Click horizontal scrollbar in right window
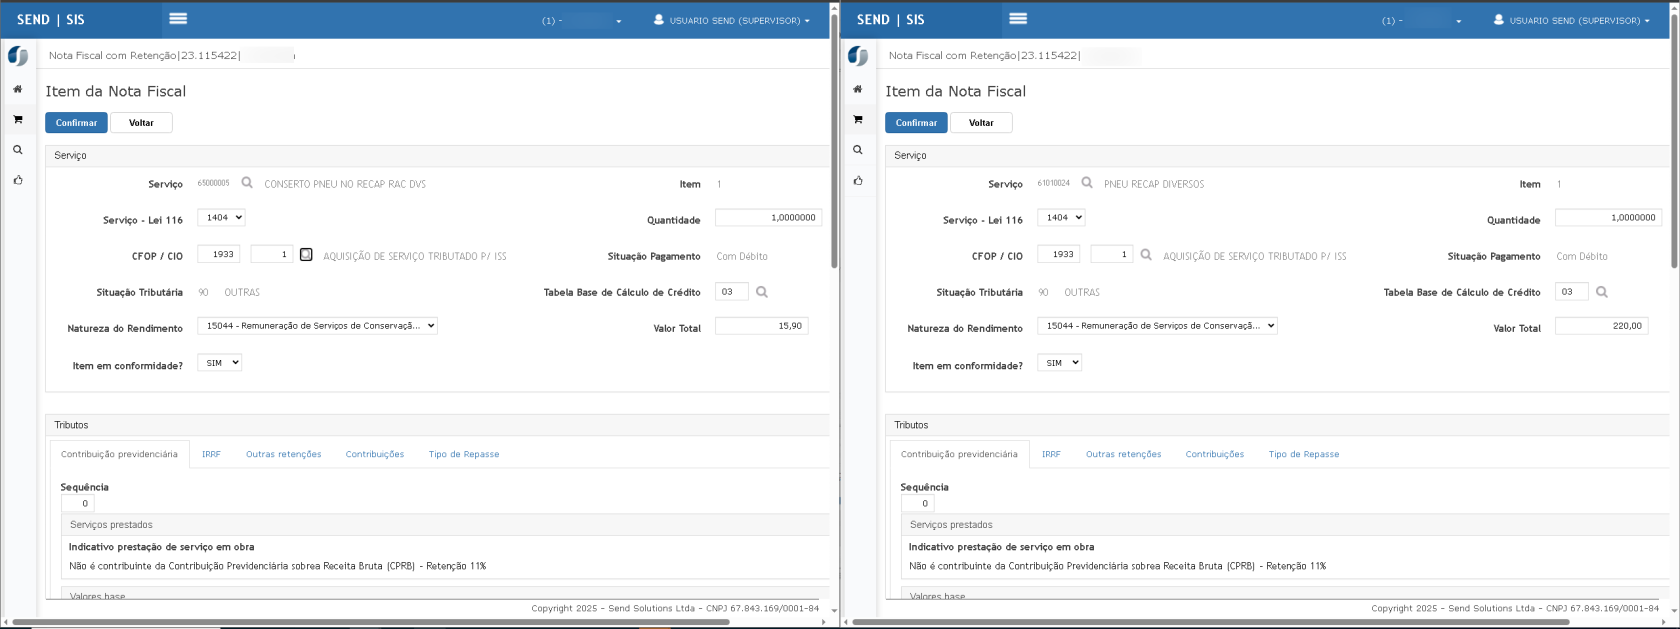The image size is (1680, 629). point(1210,622)
